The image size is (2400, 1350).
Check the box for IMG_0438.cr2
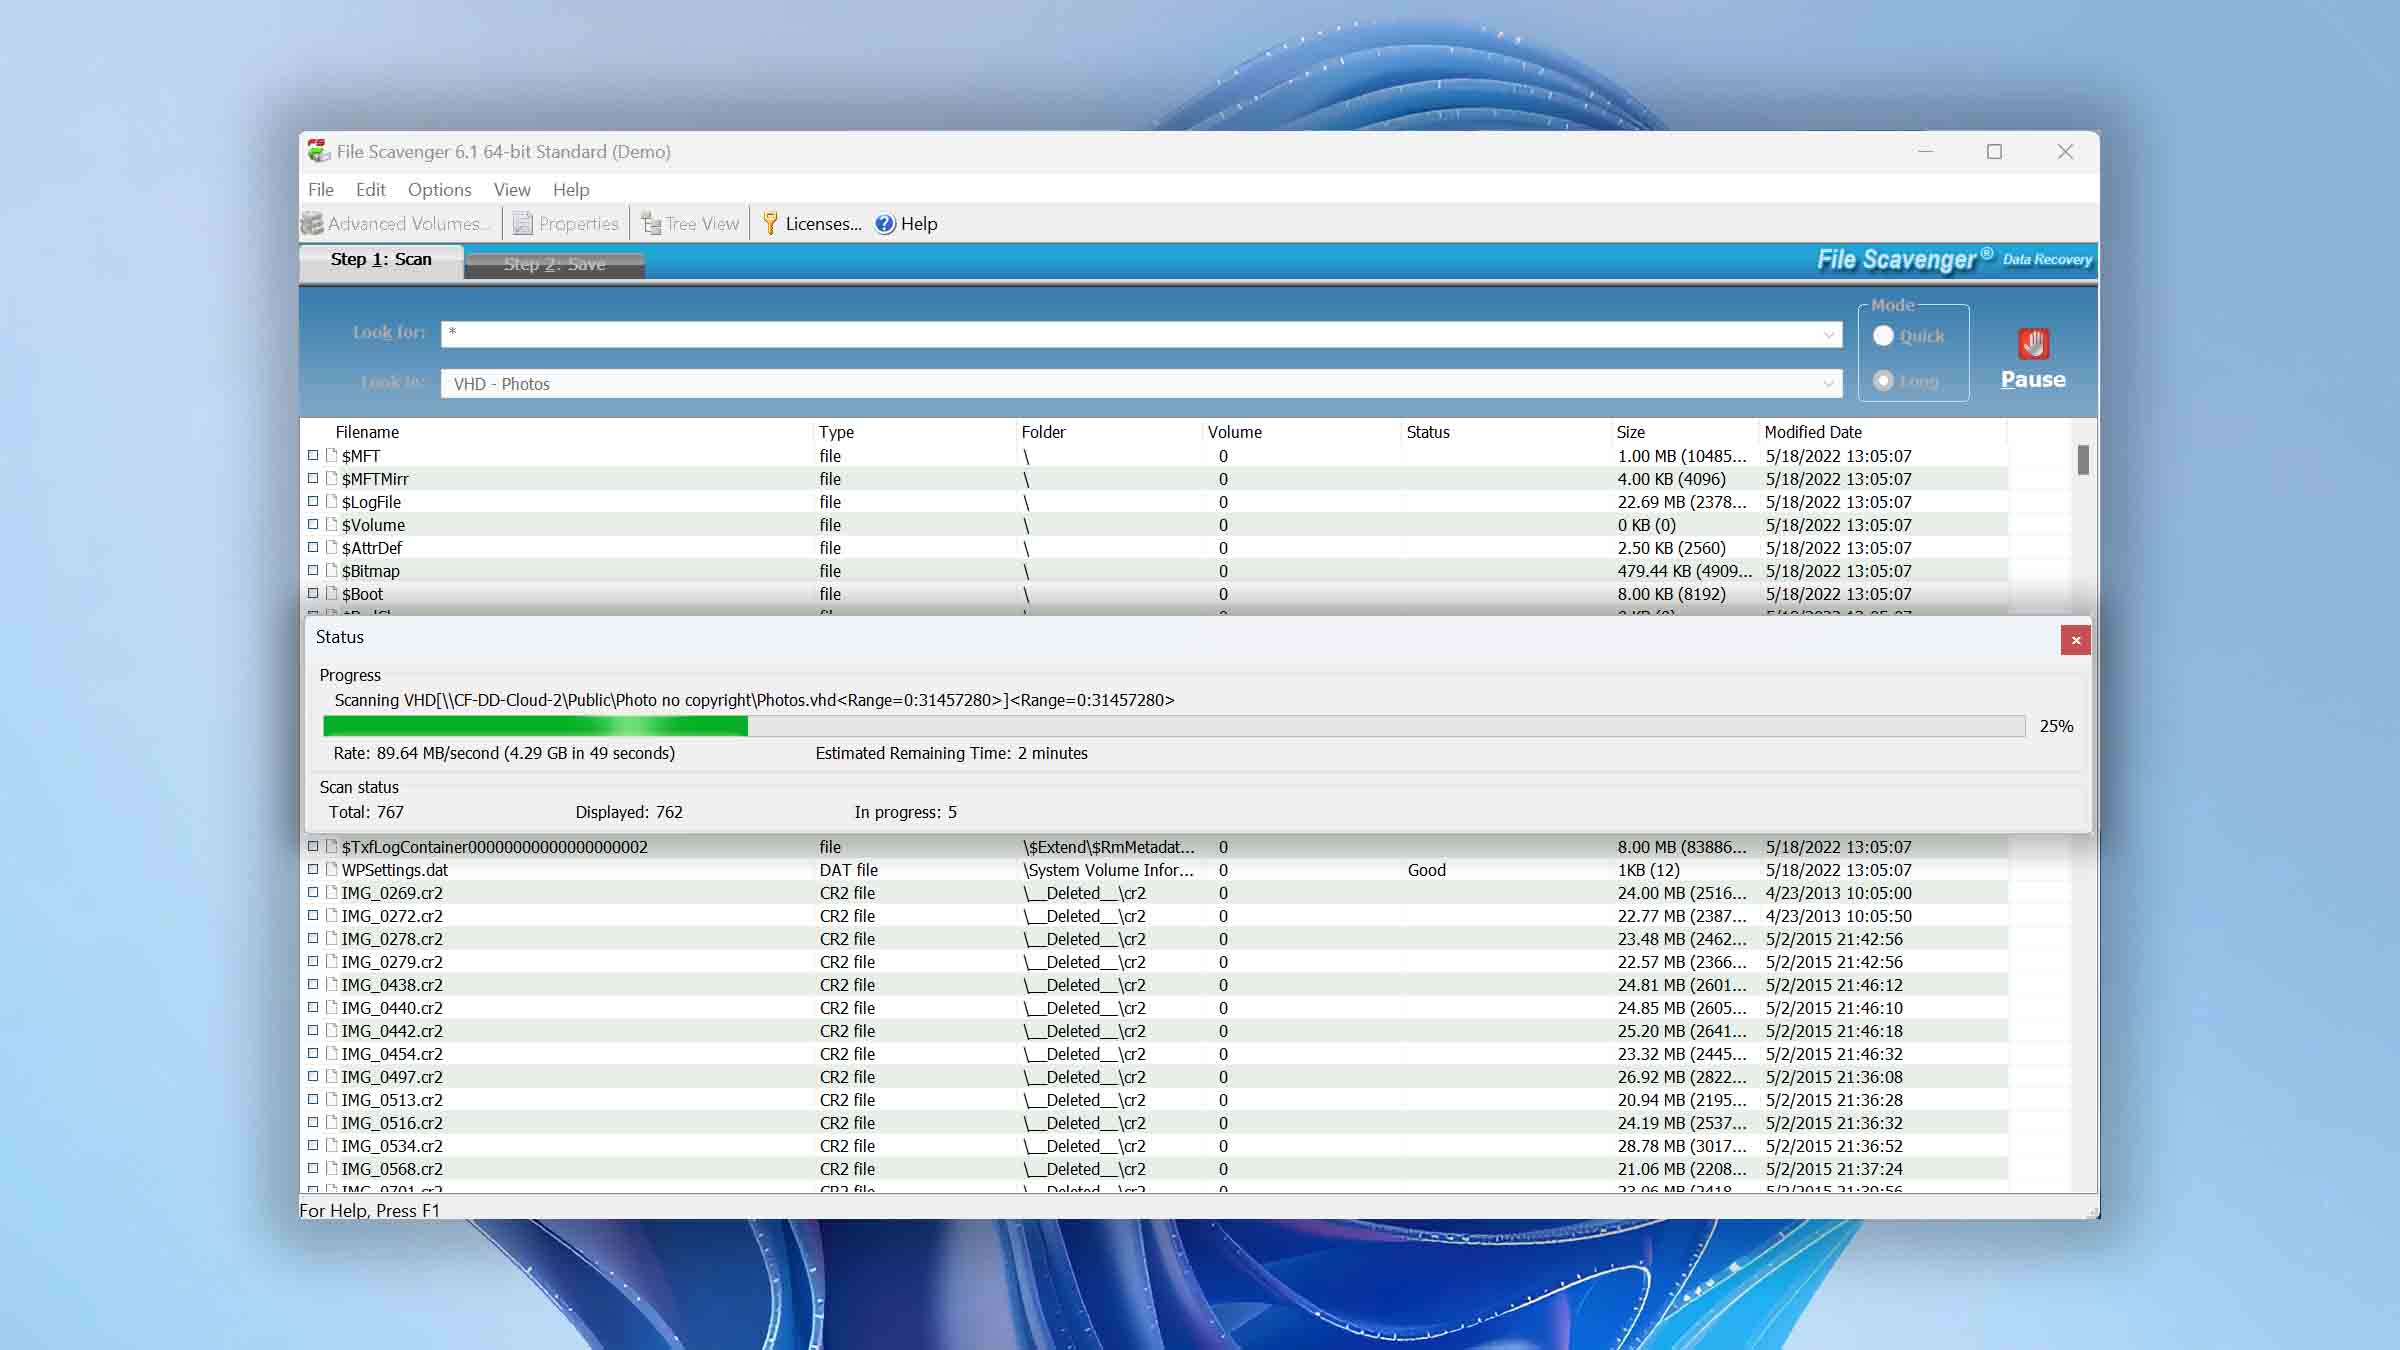(x=313, y=985)
